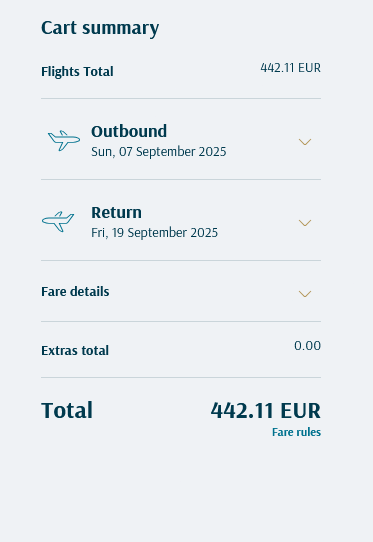Click the Flights Total label
Screen dimensions: 373x542
[77, 72]
